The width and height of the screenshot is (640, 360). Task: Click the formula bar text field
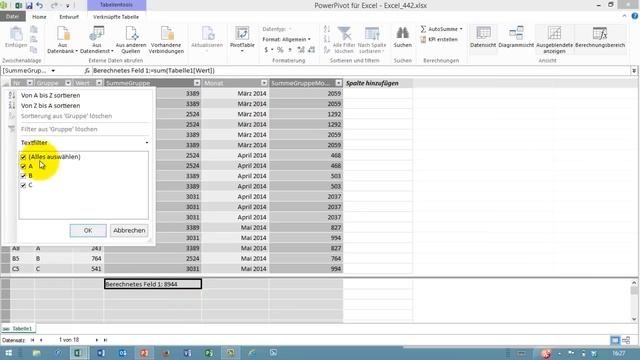pyautogui.click(x=361, y=71)
